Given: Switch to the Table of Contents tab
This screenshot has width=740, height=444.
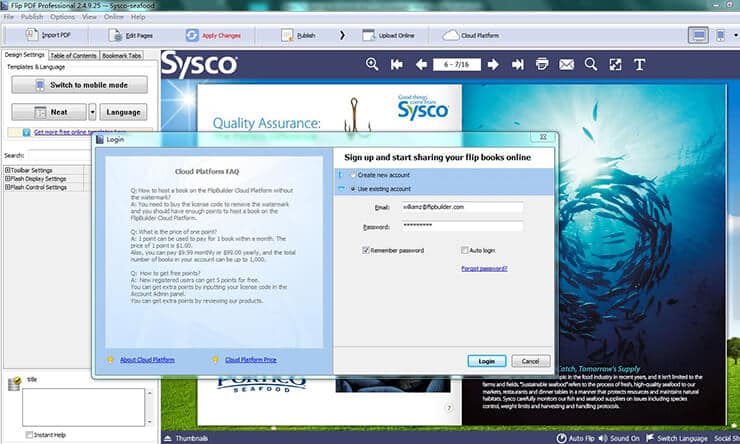Looking at the screenshot, I should click(73, 55).
